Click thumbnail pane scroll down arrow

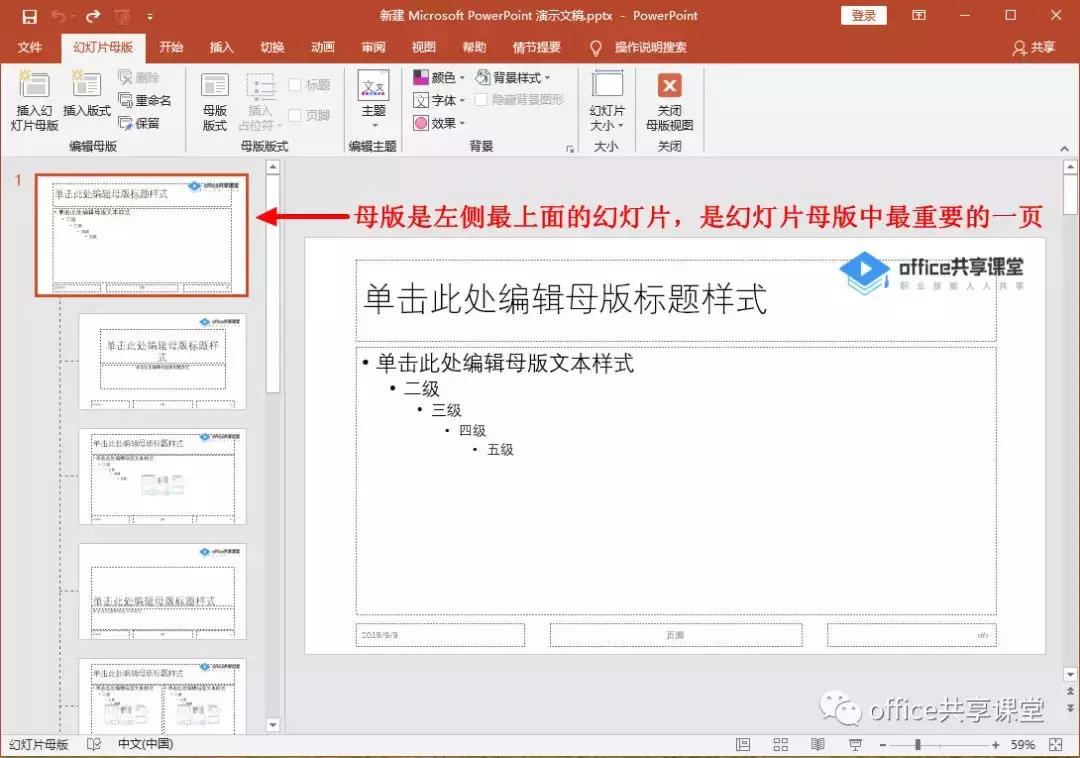point(273,724)
